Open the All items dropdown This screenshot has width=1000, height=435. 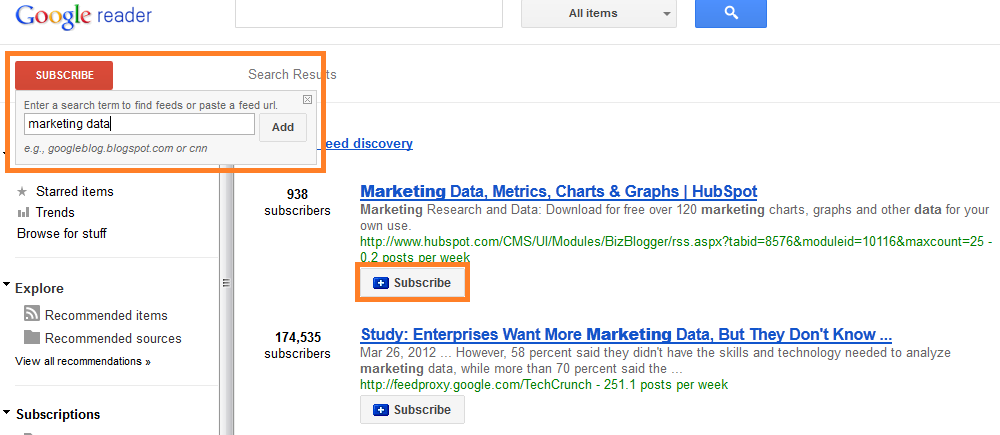coord(599,13)
